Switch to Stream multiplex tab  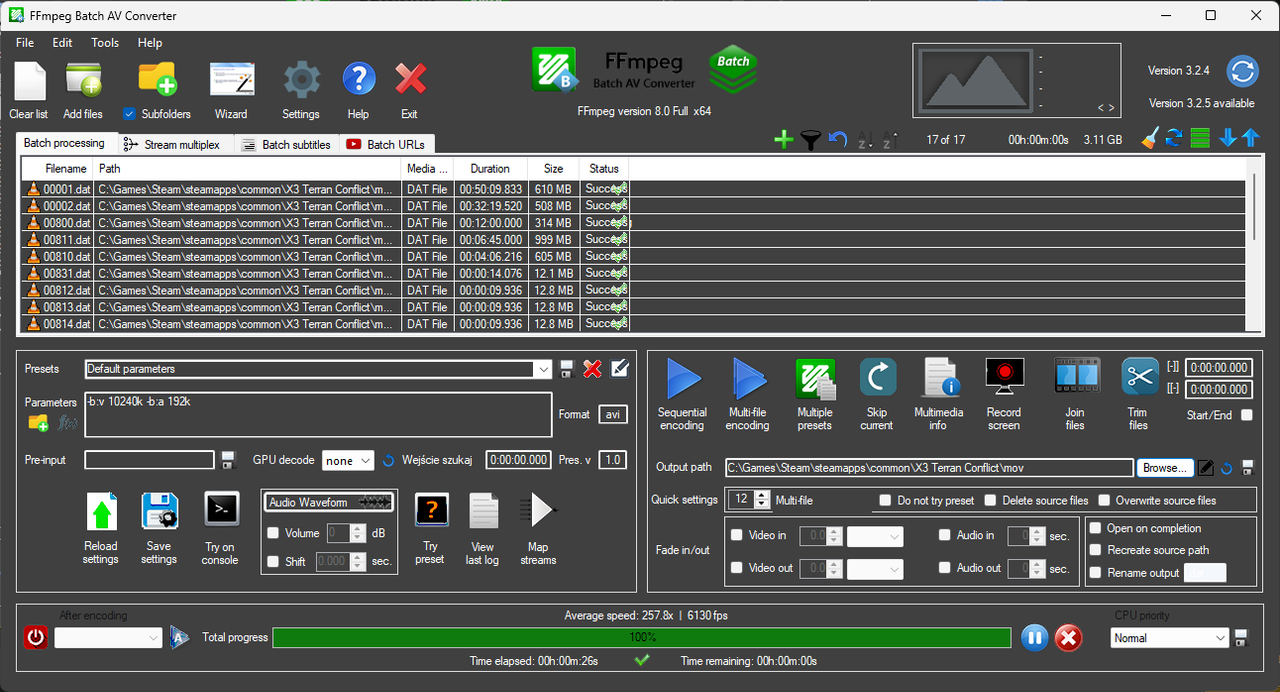pos(176,145)
